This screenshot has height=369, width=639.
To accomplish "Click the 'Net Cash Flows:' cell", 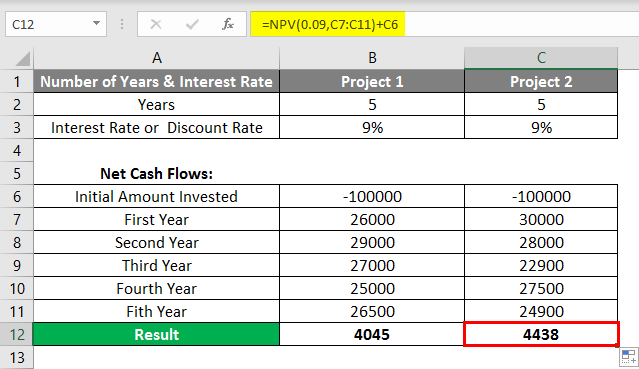I will [156, 174].
